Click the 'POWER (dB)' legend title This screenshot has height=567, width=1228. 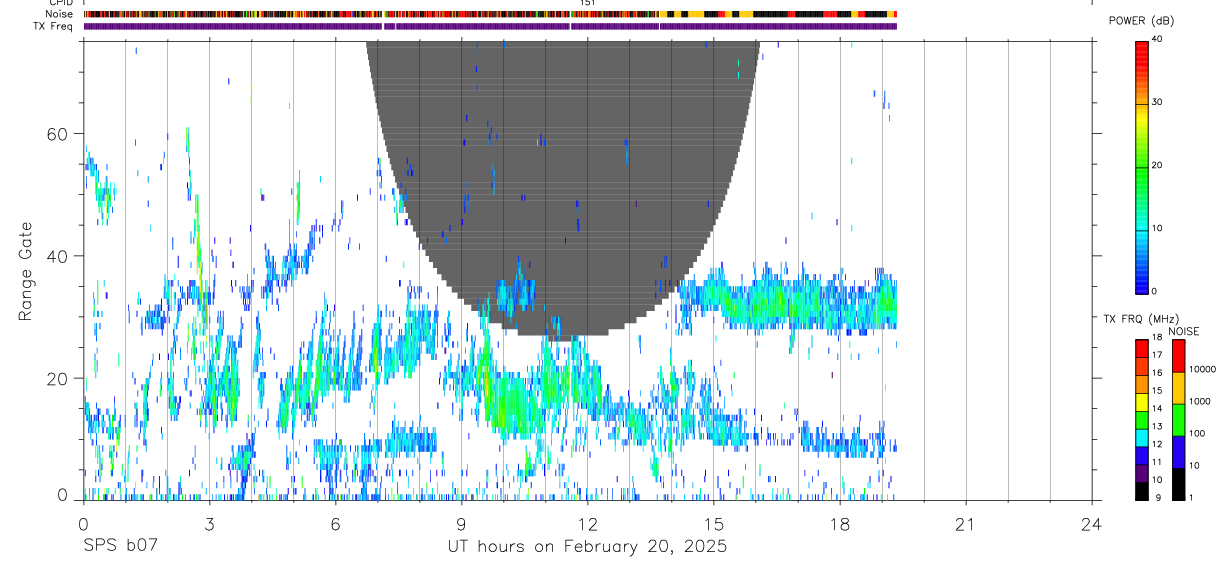tap(1142, 21)
